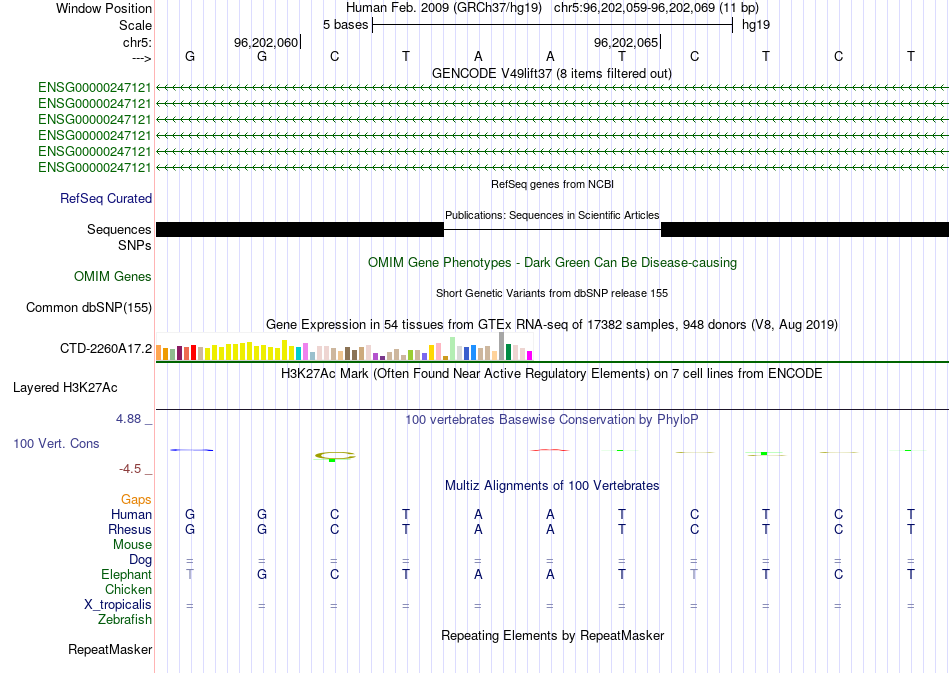
Task: Click the Gaps row label
Action: tap(136, 500)
